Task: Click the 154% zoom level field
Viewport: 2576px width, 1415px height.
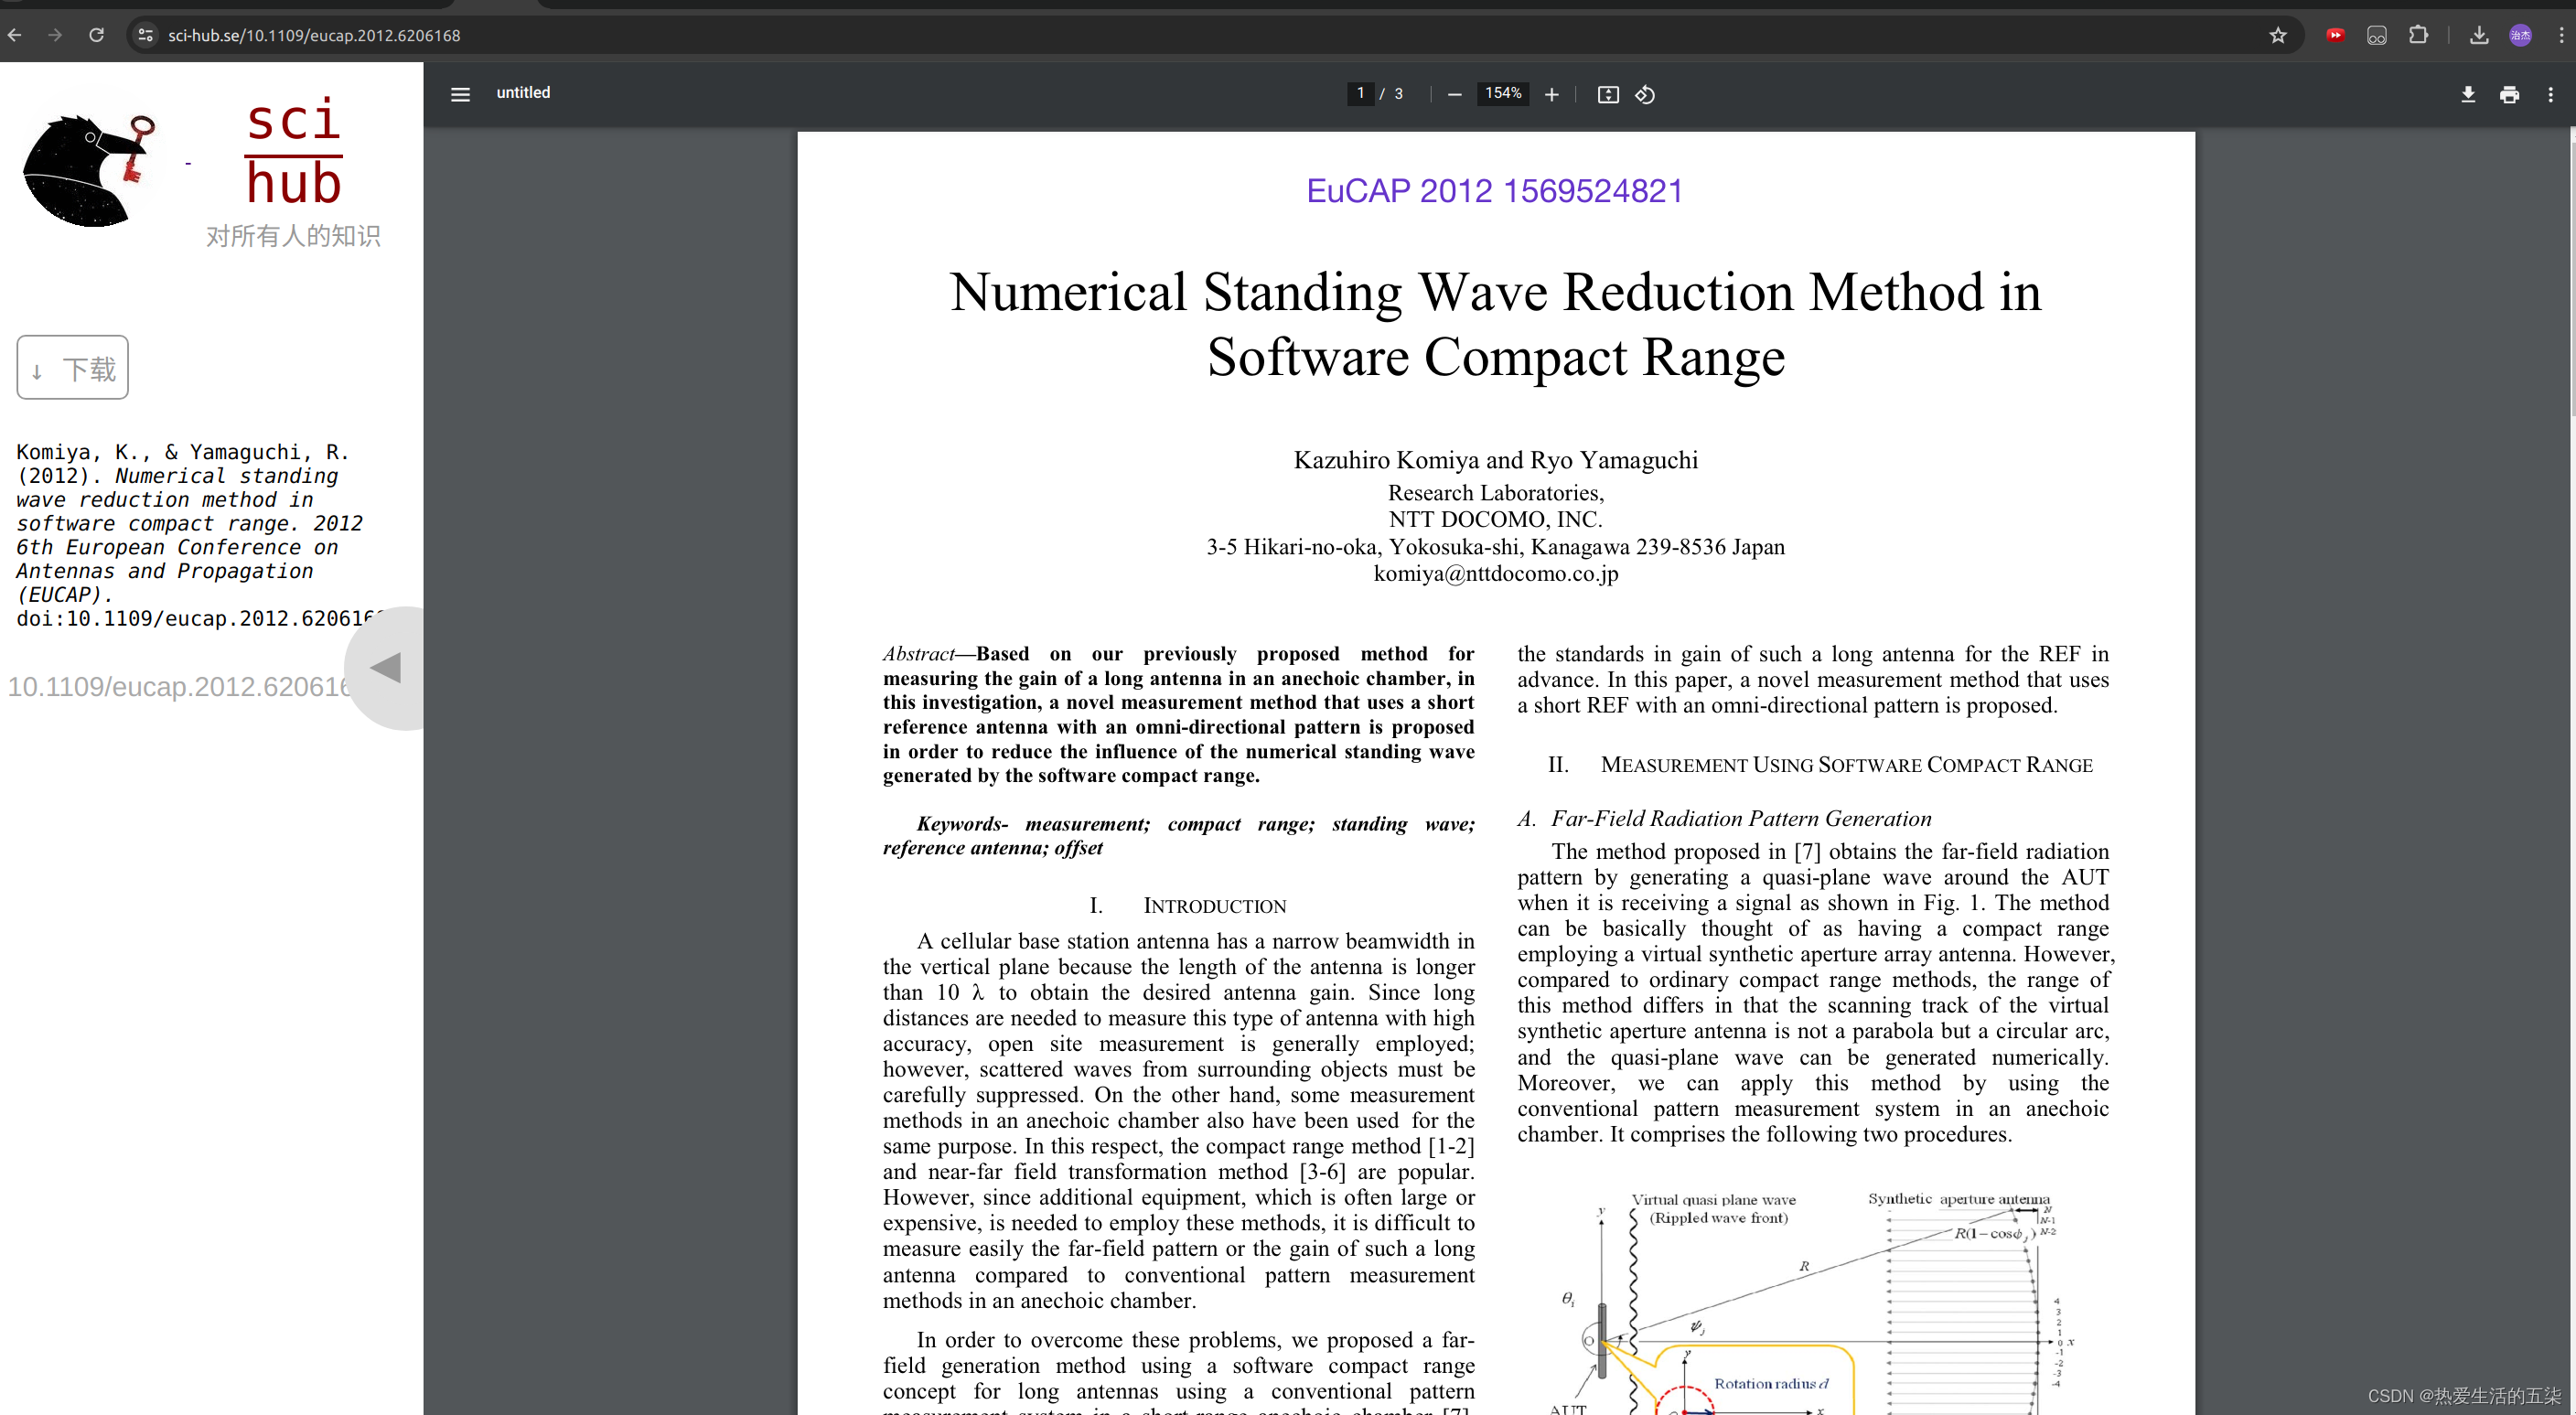Action: click(1502, 93)
